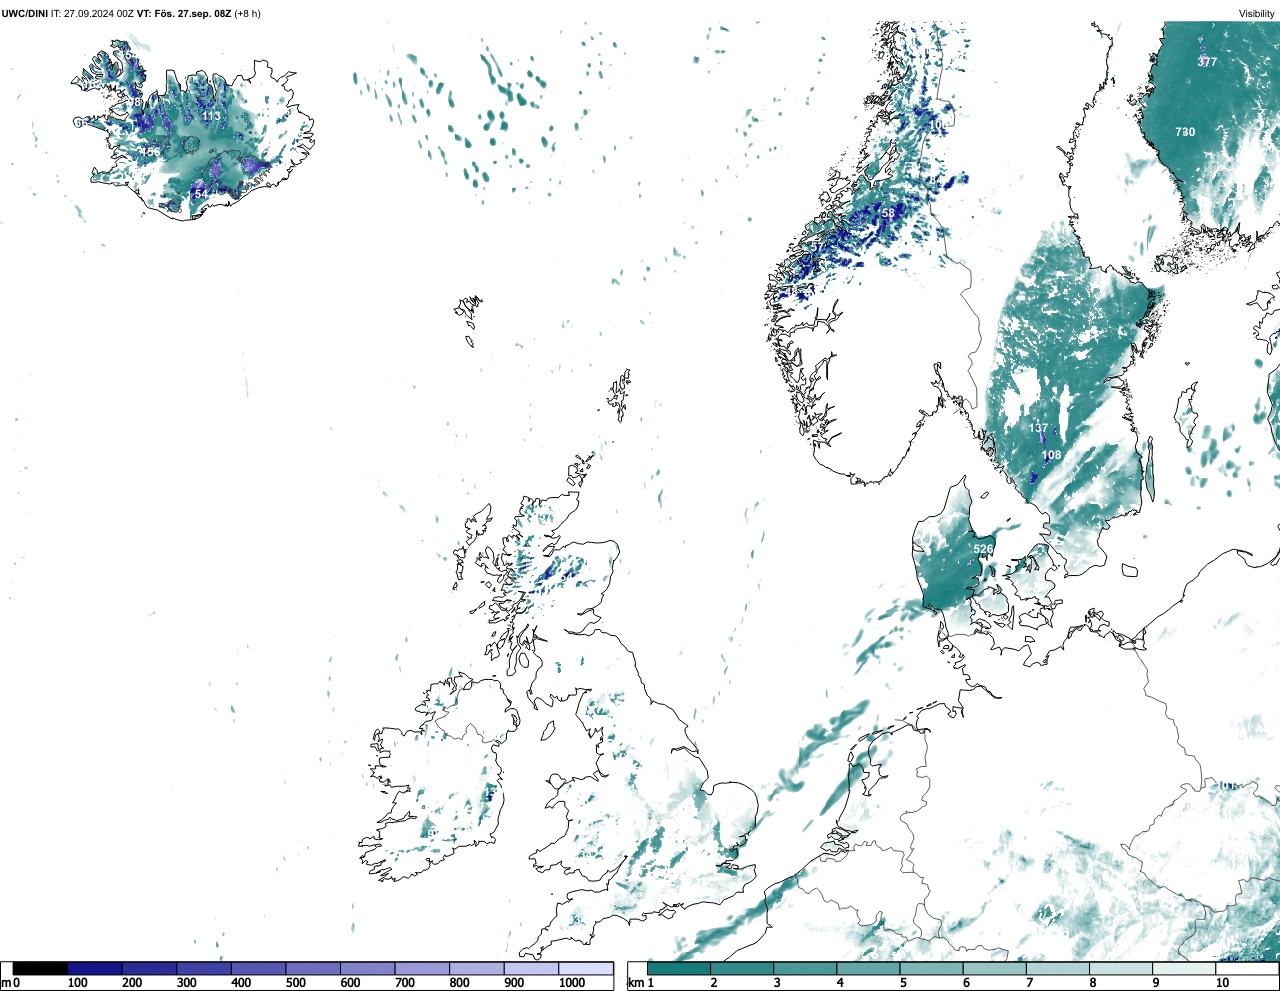
Task: Click the lightest swatch above 1000 m
Action: coord(586,968)
